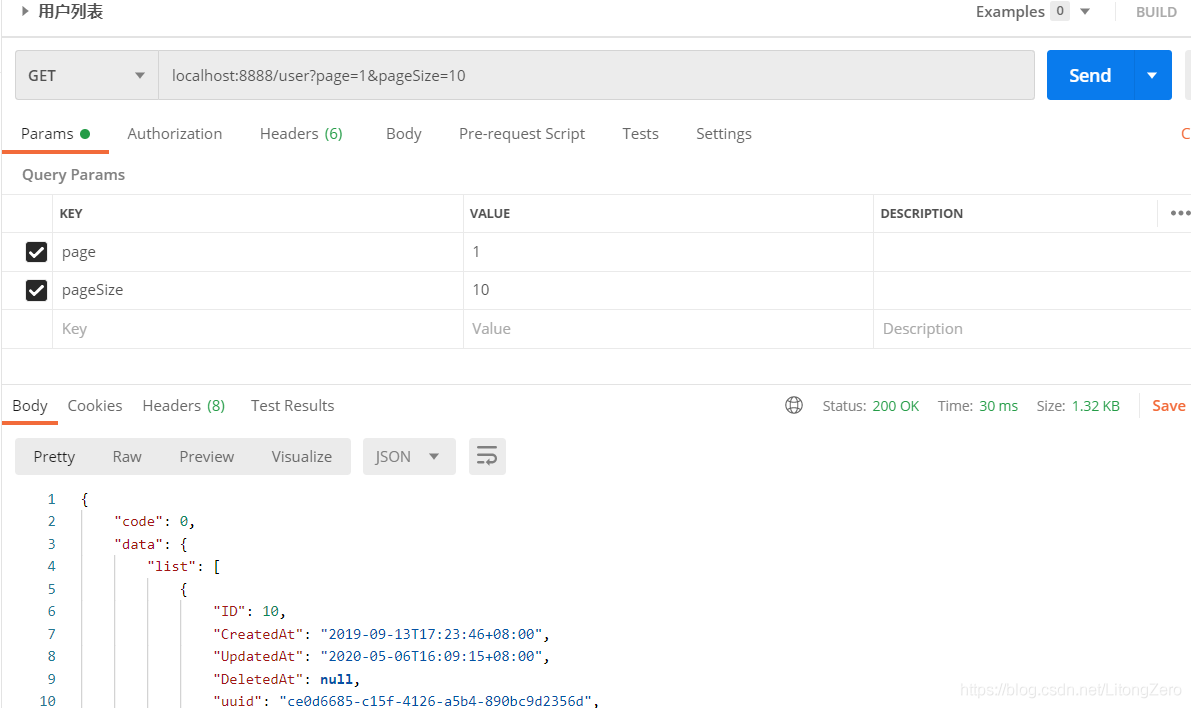Click the UpdatedAt timestamp value
The width and height of the screenshot is (1191, 708).
[431, 656]
